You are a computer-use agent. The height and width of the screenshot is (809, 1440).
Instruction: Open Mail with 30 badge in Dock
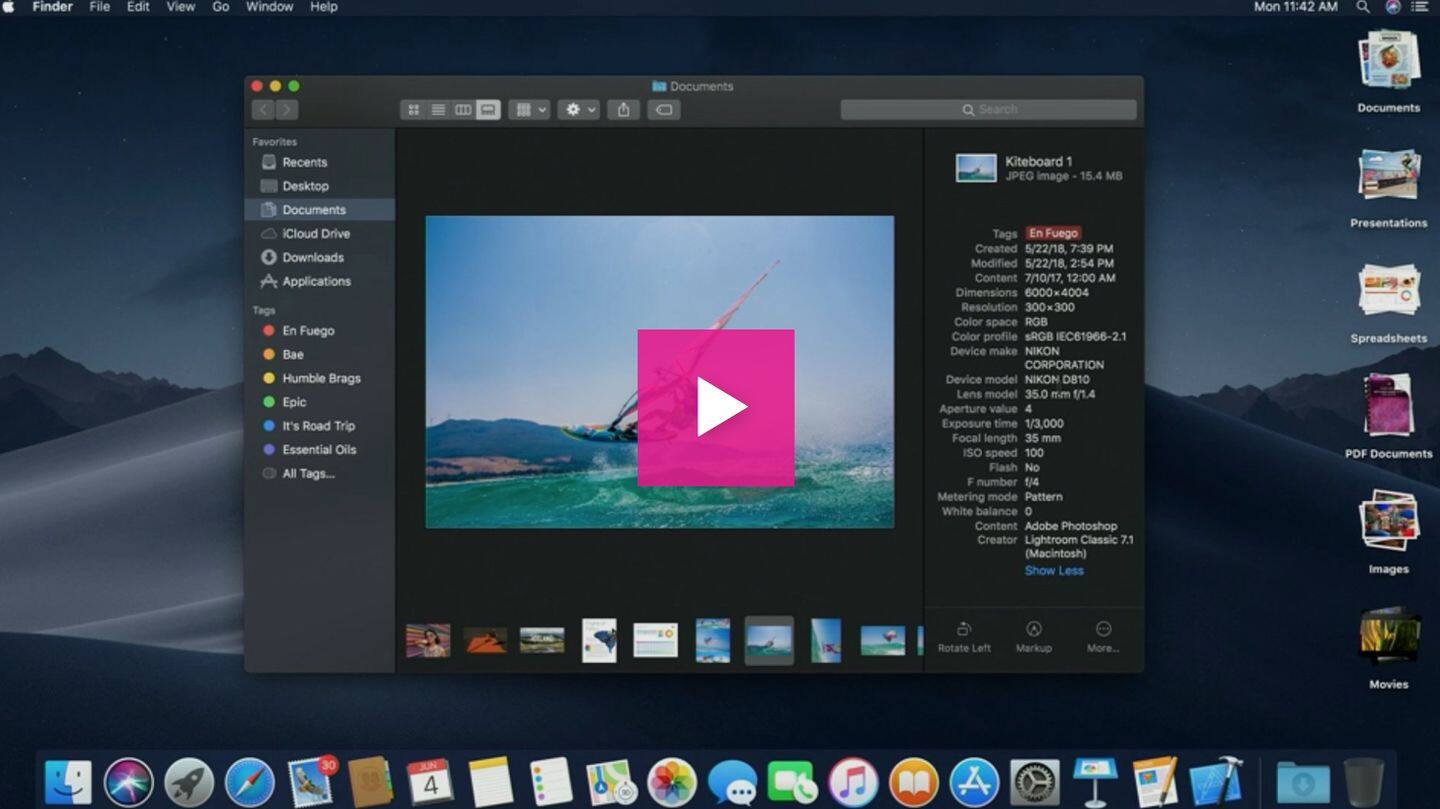311,782
